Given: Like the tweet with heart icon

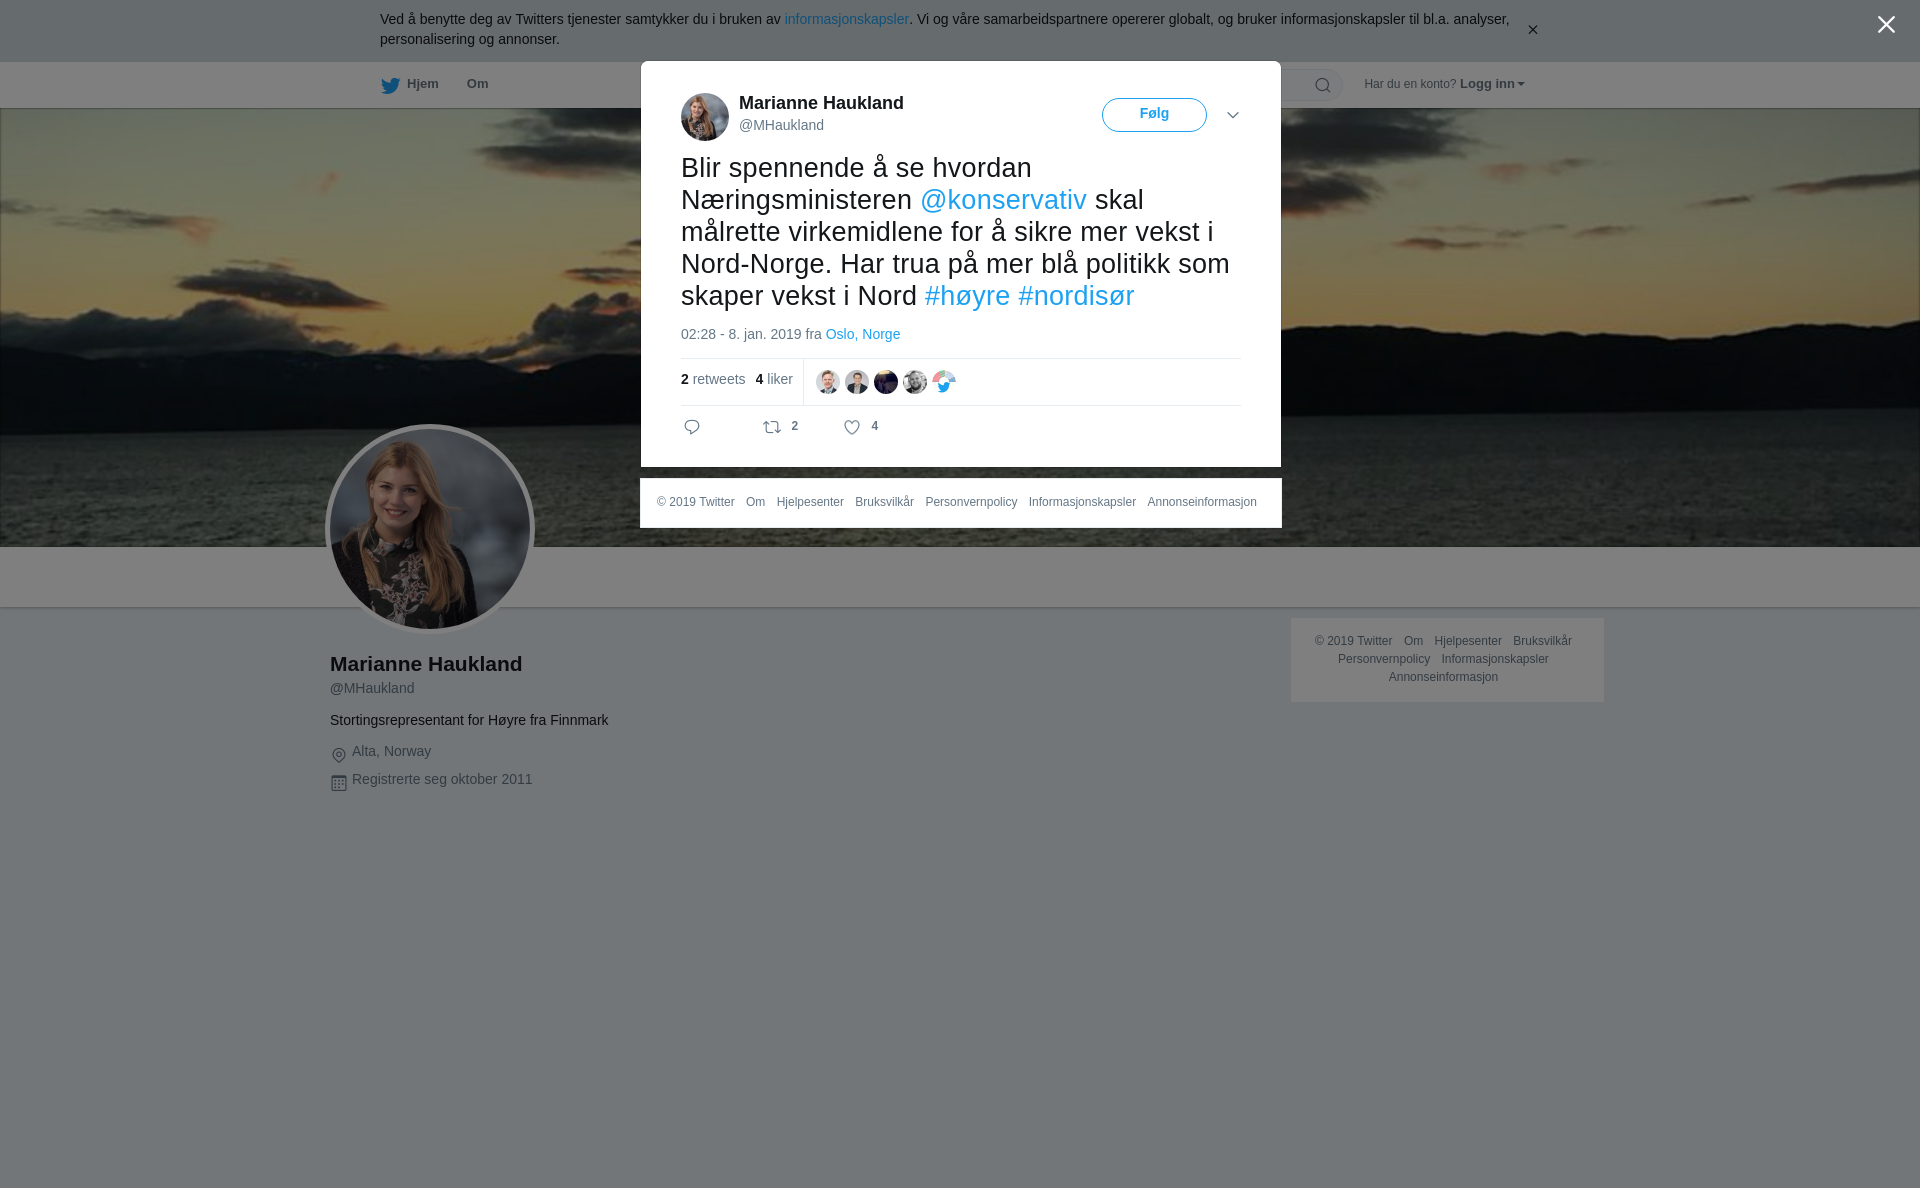Looking at the screenshot, I should click(x=852, y=427).
